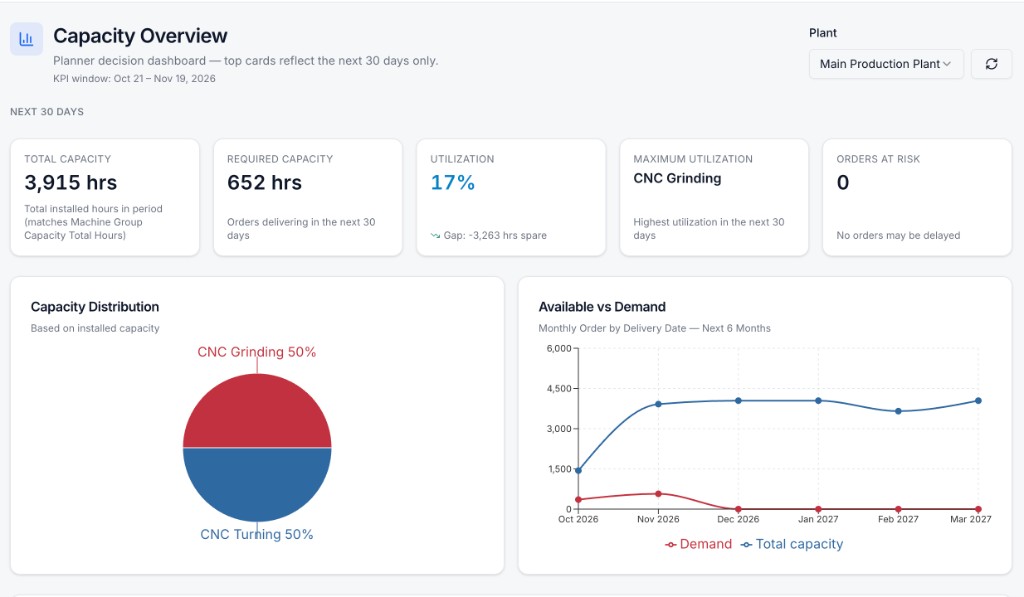Click the Demand point for Nov 2026
This screenshot has height=597, width=1024.
click(658, 494)
